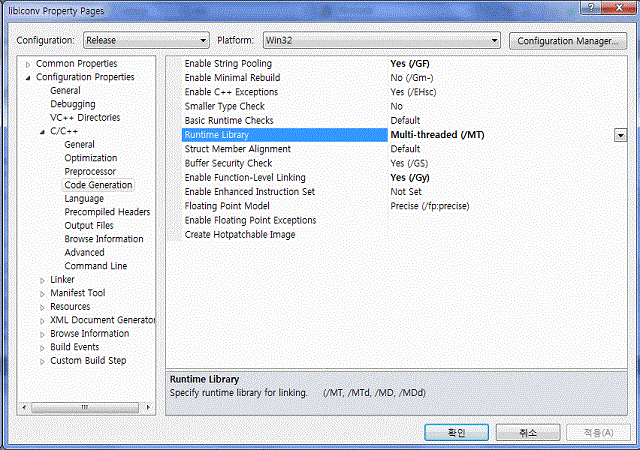Select Optimization in the tree
This screenshot has height=450, width=640.
pyautogui.click(x=91, y=158)
